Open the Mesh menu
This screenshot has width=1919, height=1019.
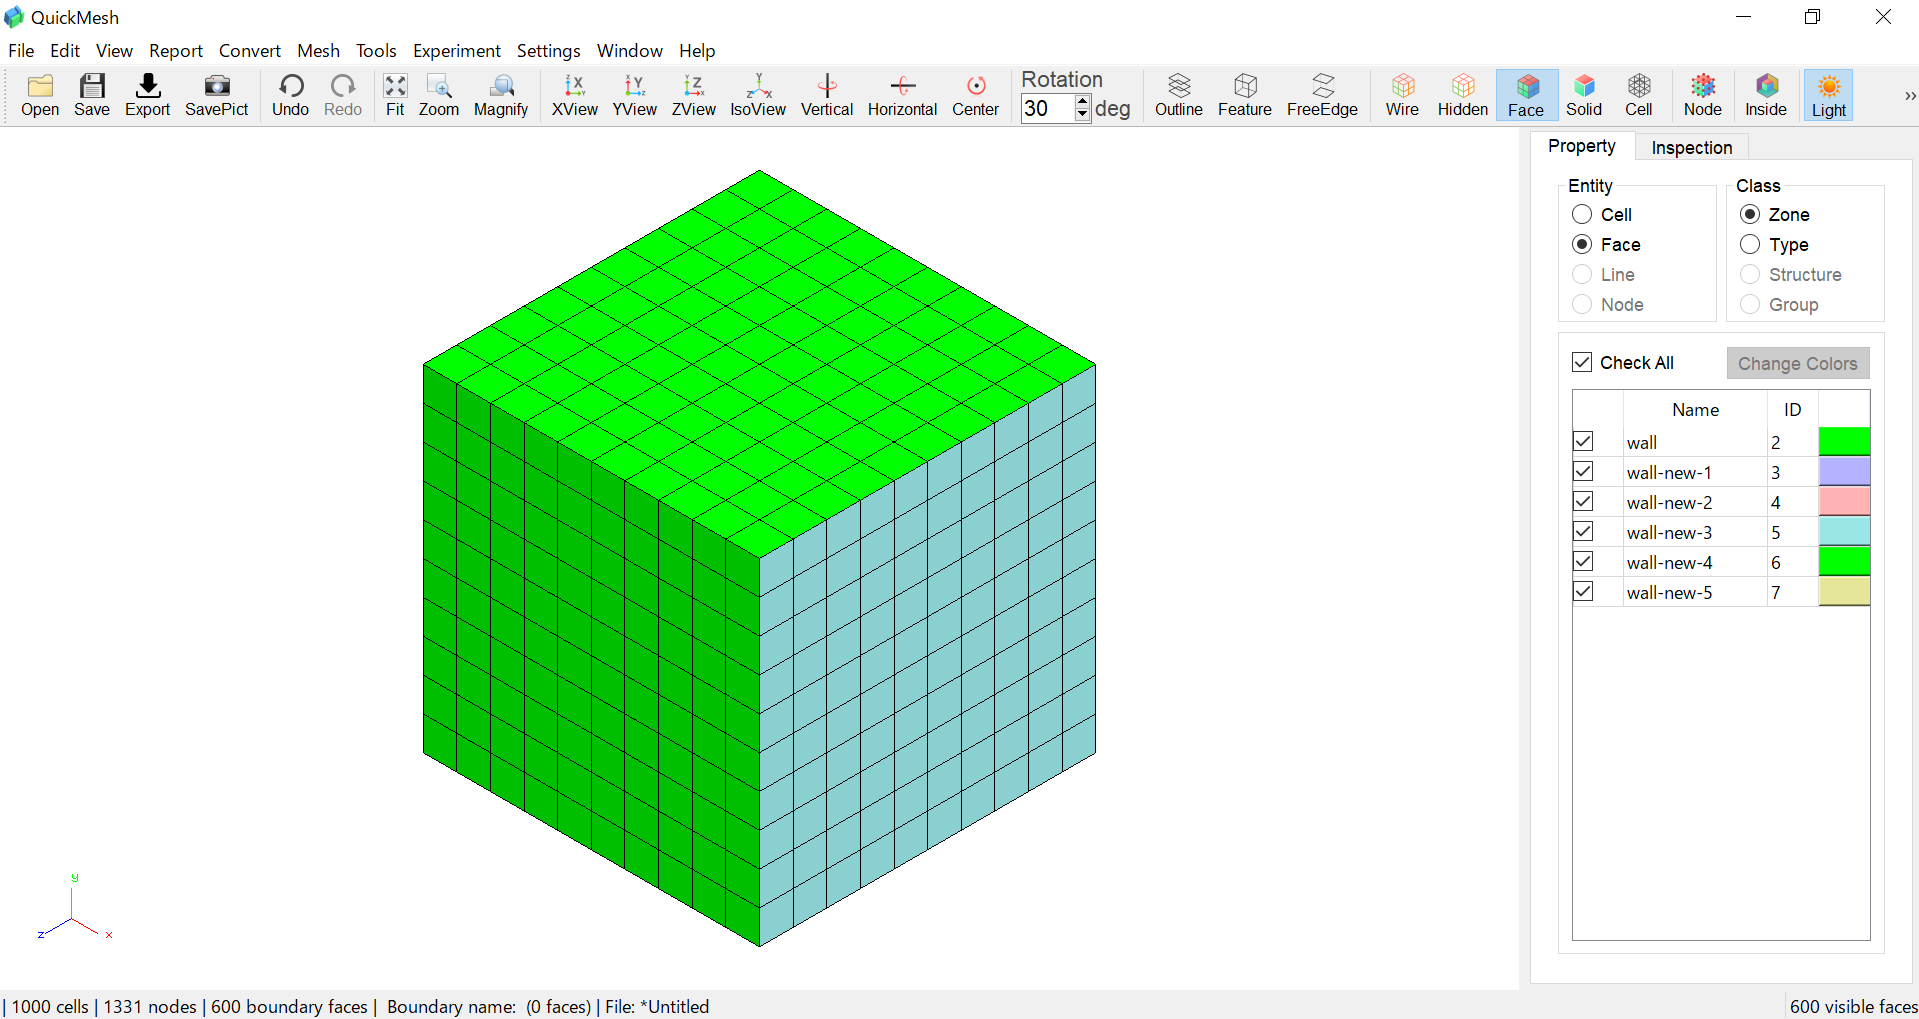(318, 51)
